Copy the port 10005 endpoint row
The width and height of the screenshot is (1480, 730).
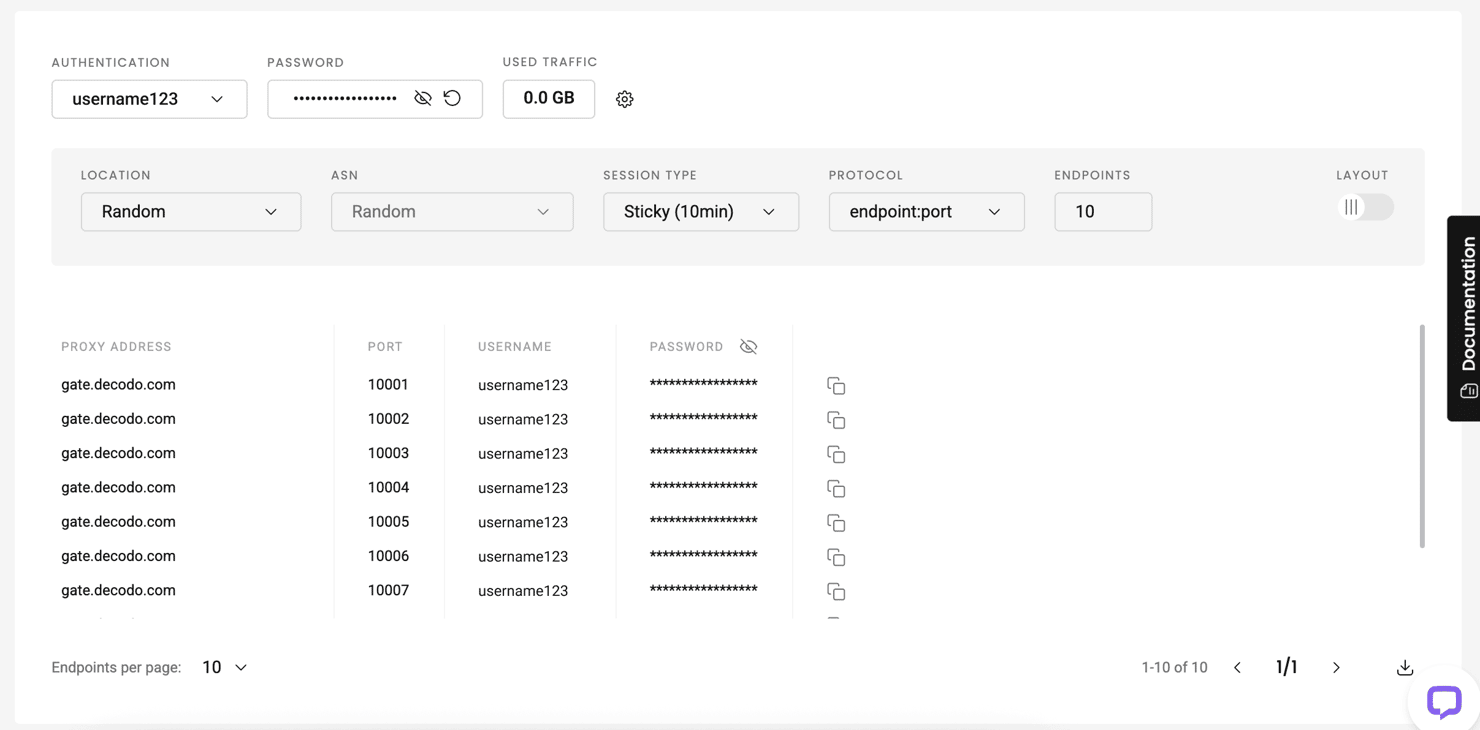click(836, 523)
